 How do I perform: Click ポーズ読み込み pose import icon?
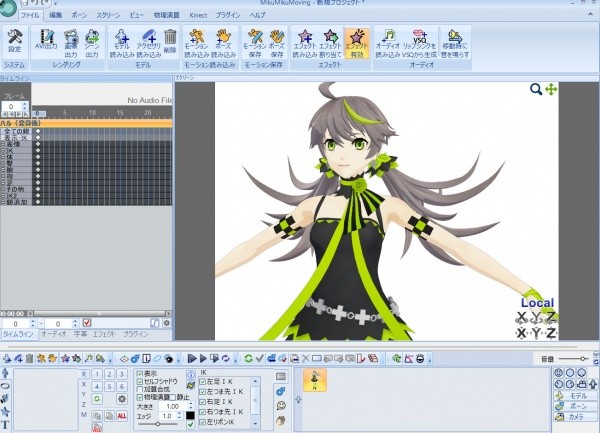[223, 43]
